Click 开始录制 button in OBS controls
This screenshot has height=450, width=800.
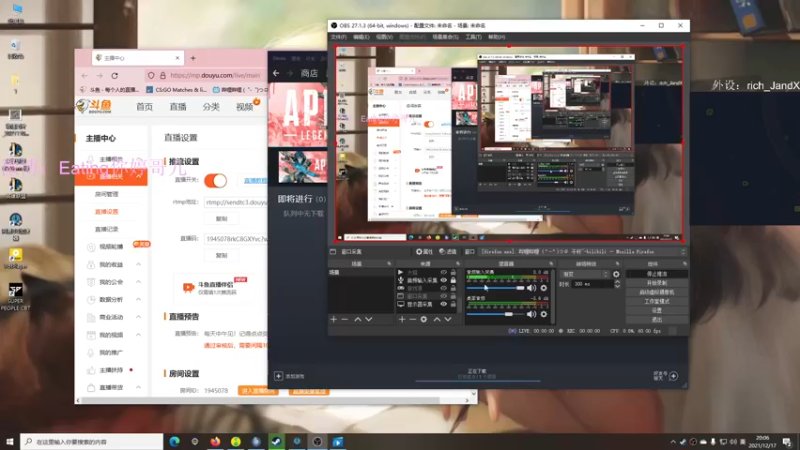657,283
